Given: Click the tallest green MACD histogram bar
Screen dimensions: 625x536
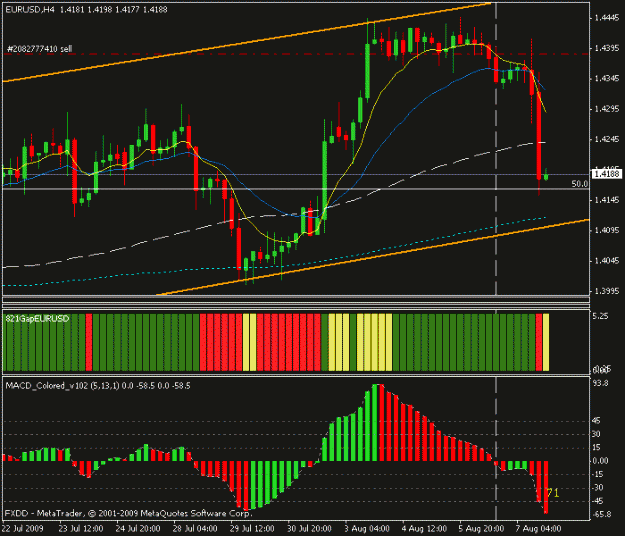Looking at the screenshot, I should (375, 422).
